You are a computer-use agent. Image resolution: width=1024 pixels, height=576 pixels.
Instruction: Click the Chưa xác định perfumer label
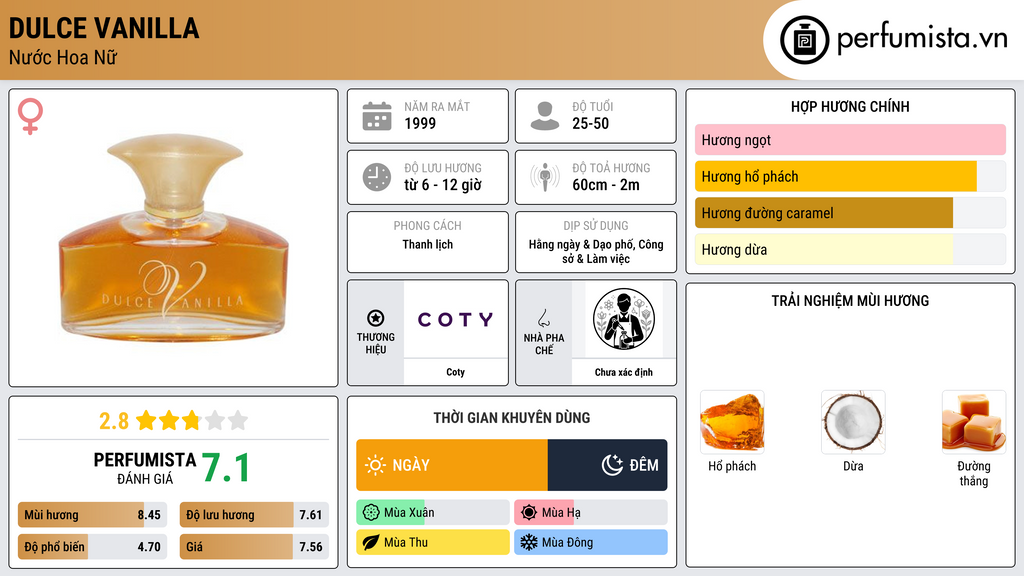(x=624, y=372)
